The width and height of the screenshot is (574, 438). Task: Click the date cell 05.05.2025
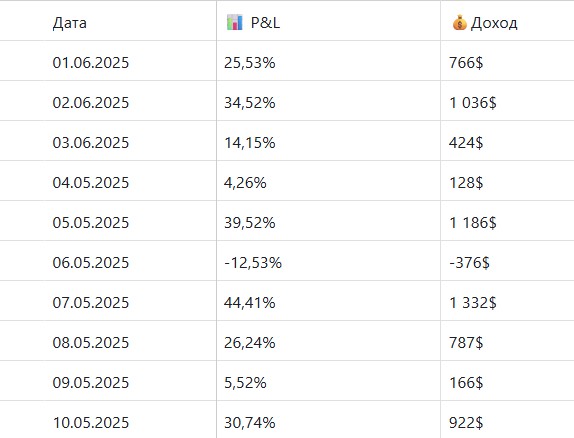91,222
